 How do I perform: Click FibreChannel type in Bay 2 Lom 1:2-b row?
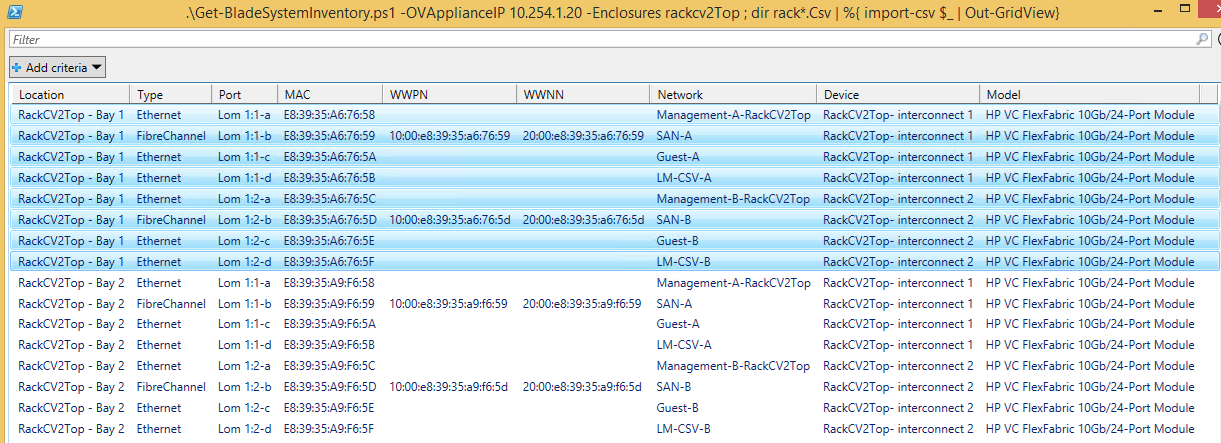171,387
